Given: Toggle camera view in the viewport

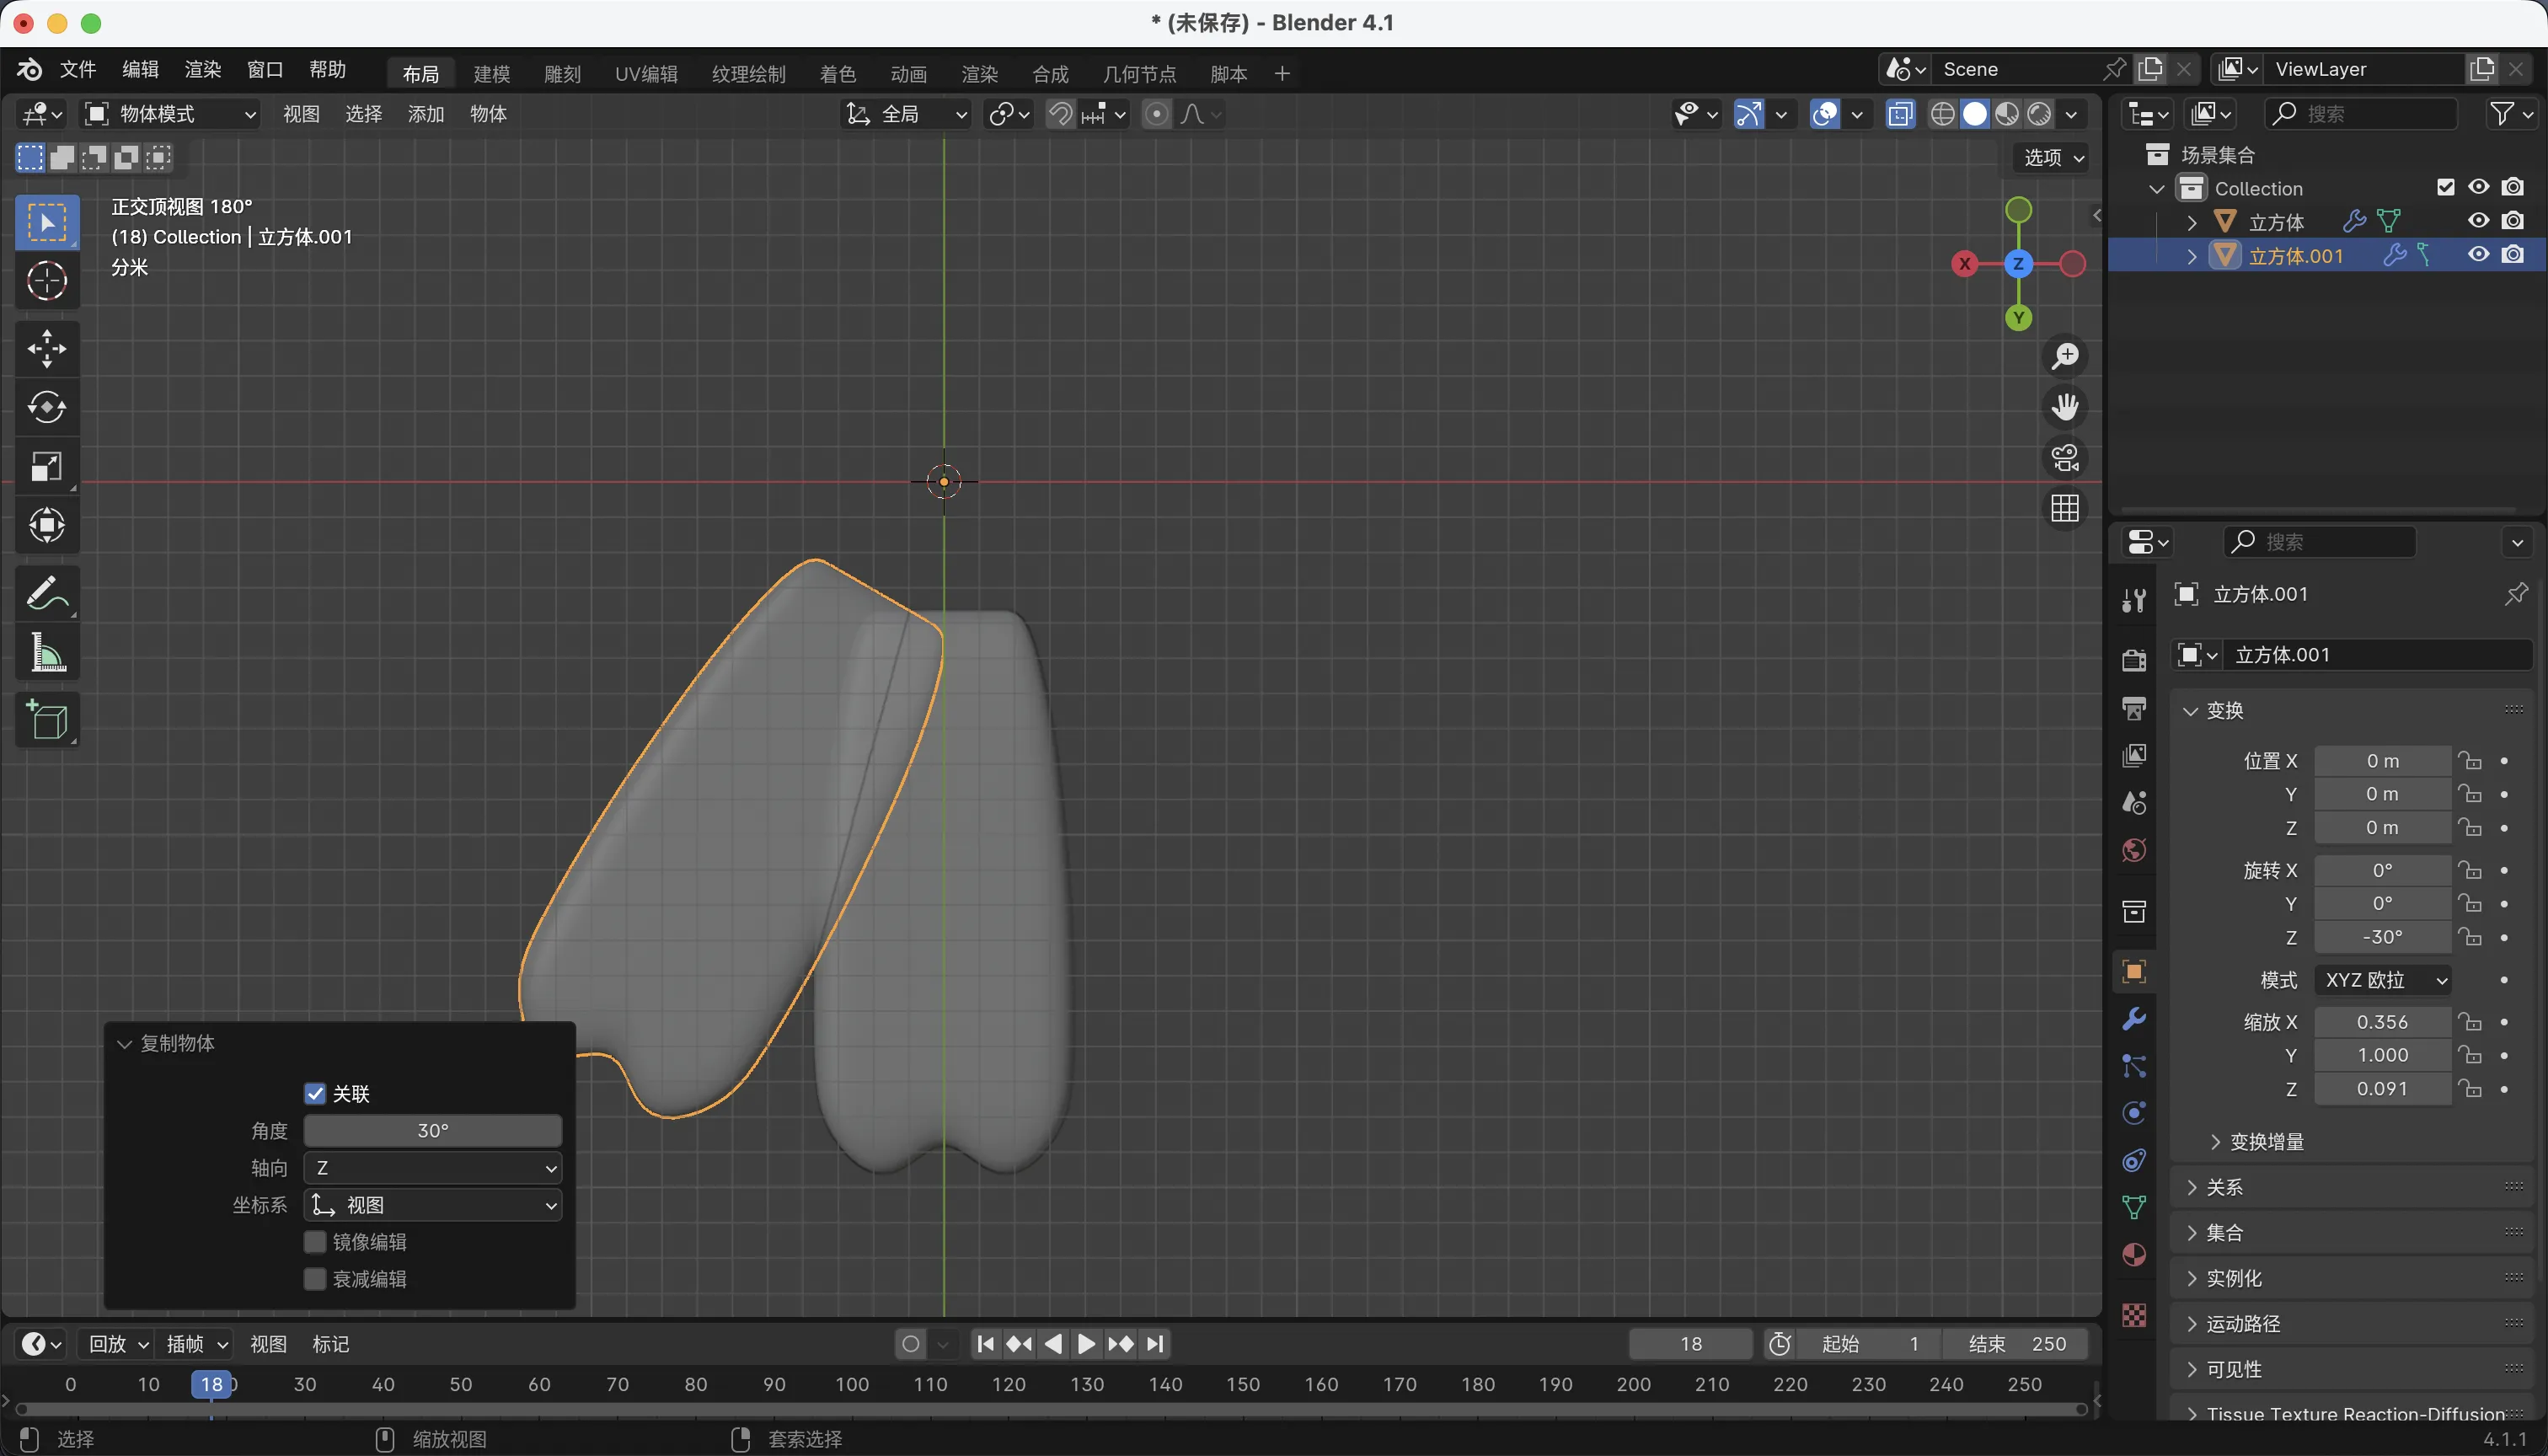Looking at the screenshot, I should coord(2064,458).
